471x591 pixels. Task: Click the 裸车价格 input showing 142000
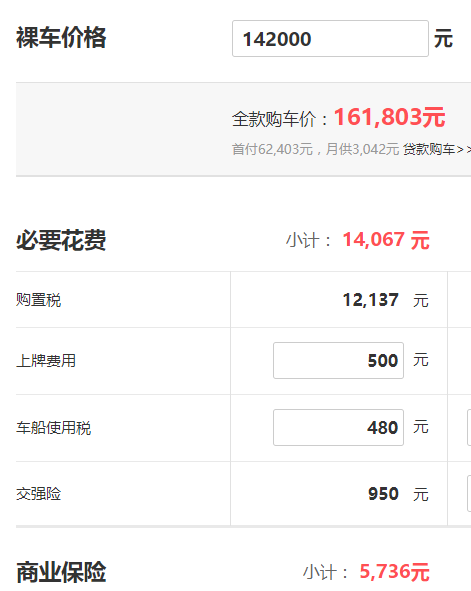[x=330, y=38]
